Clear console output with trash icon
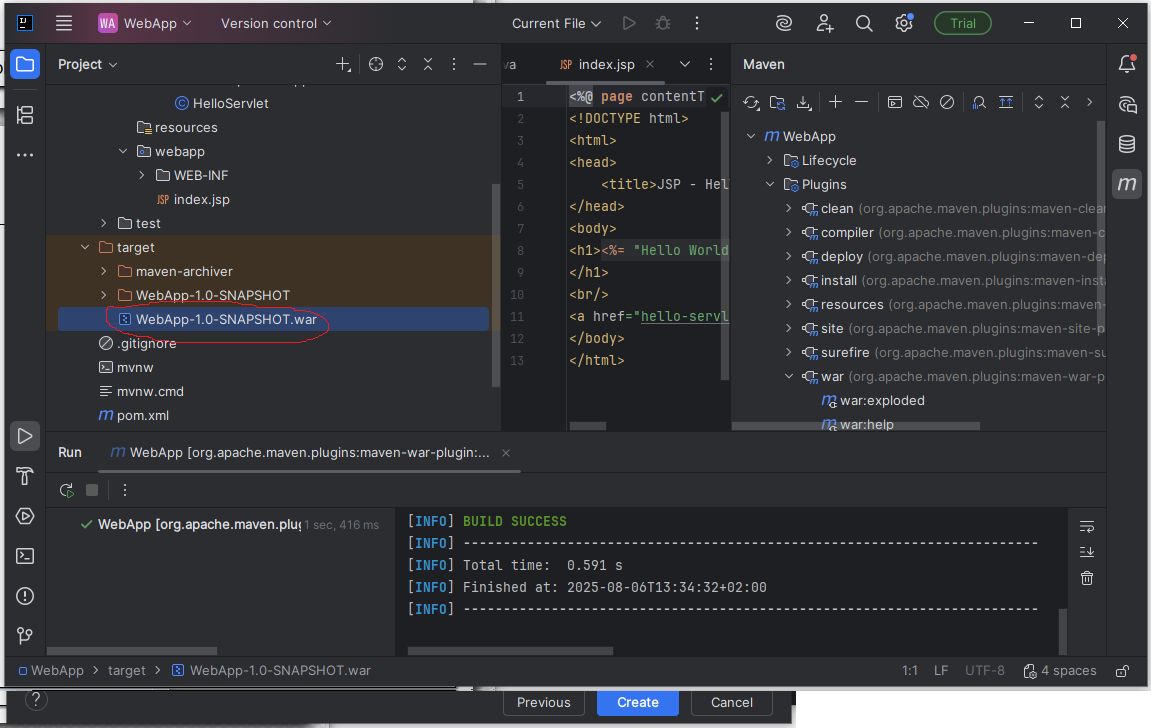This screenshot has height=728, width=1151. pyautogui.click(x=1087, y=578)
